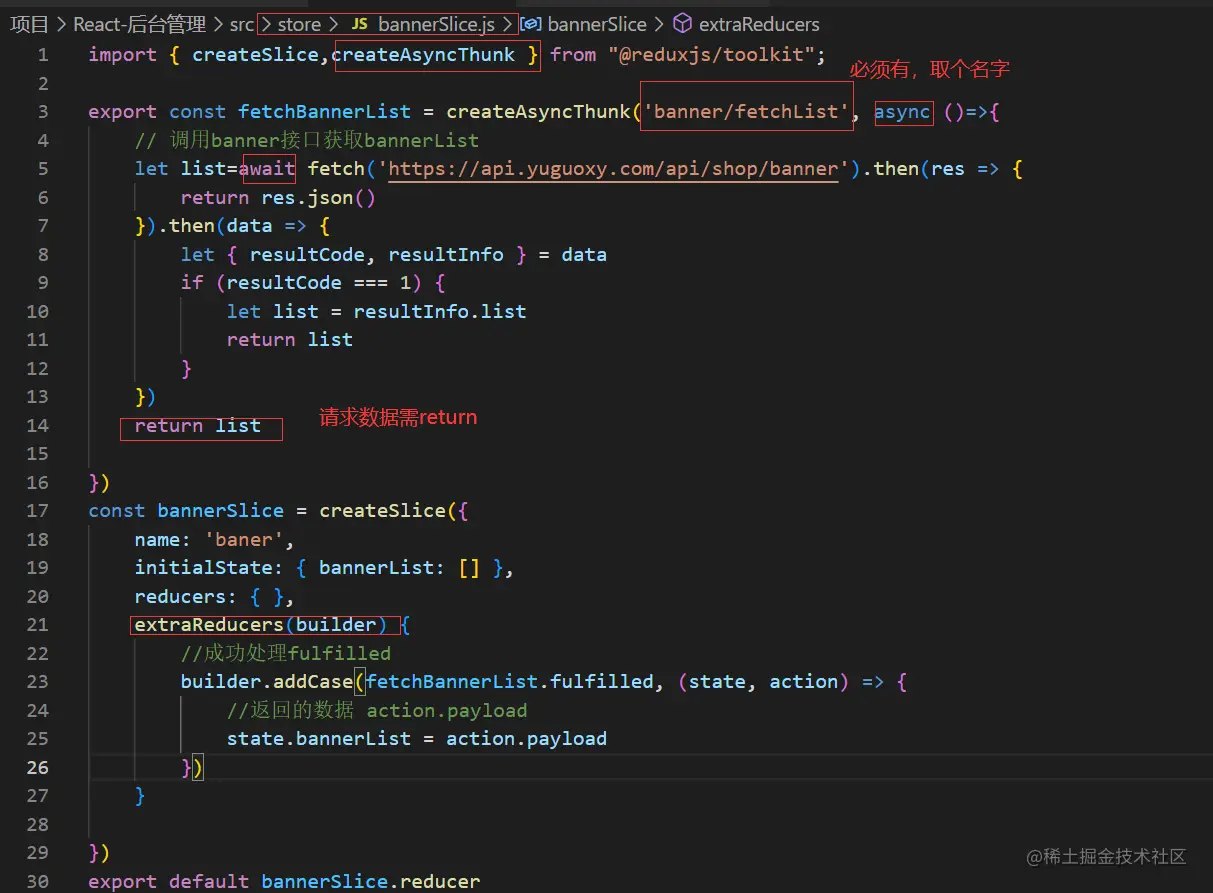
Task: Select the src breadcrumb folder
Action: [242, 24]
